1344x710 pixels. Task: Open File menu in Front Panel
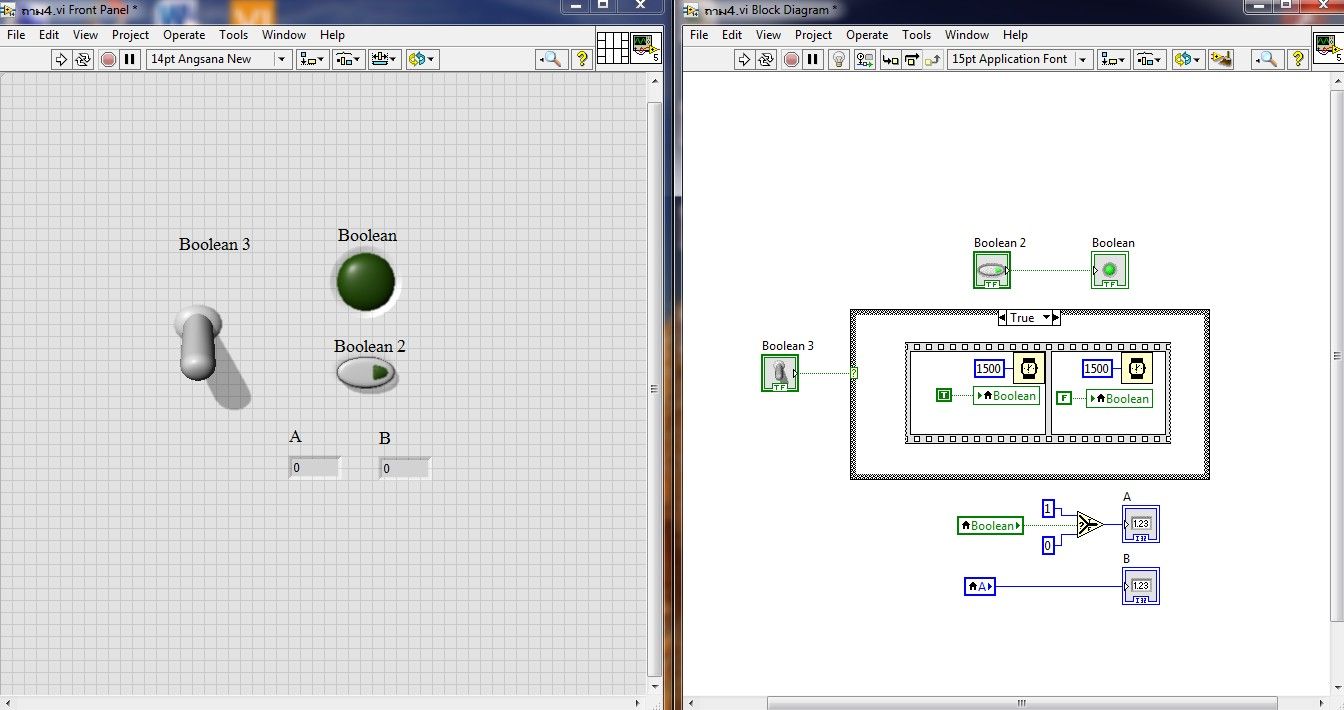click(x=16, y=34)
